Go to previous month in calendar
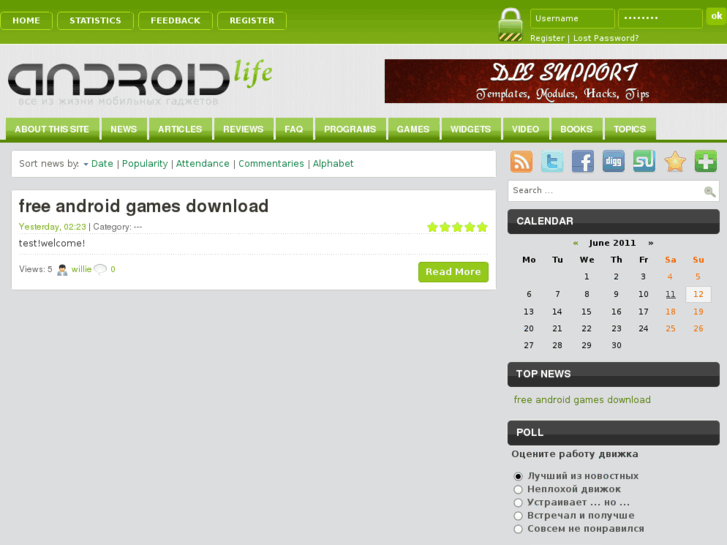727x545 pixels. (x=575, y=243)
